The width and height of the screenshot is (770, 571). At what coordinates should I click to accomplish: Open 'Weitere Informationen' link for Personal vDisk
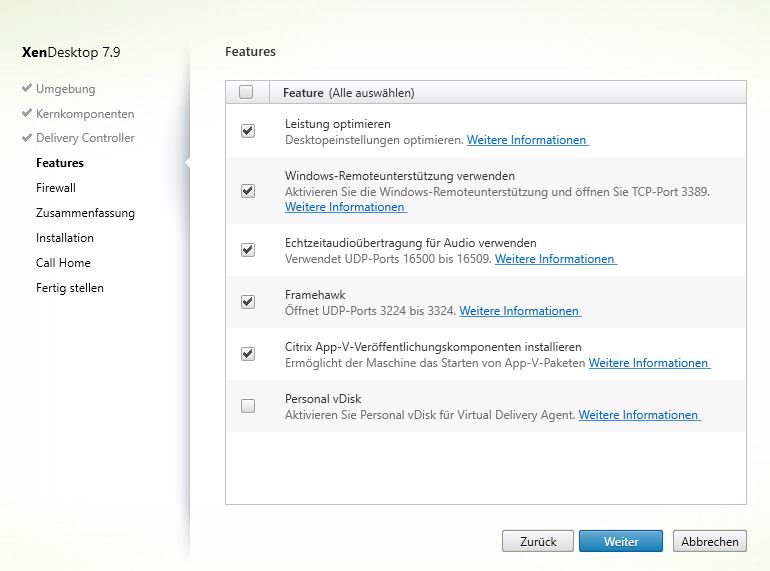[639, 415]
